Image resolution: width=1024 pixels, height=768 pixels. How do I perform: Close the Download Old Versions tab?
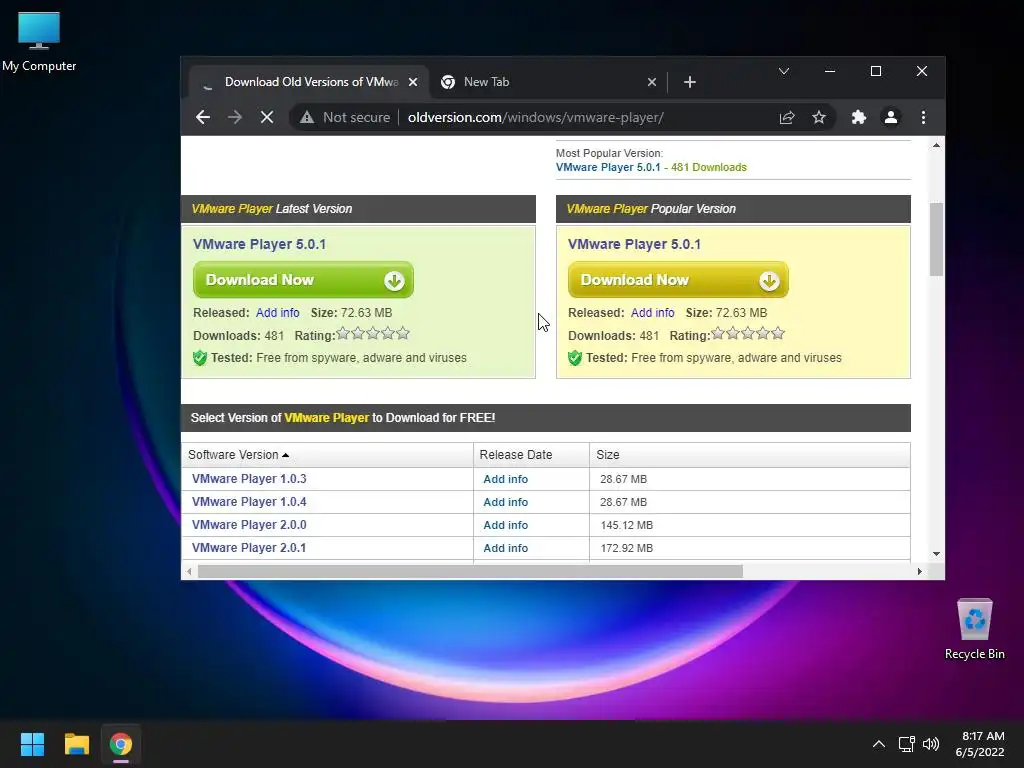413,82
